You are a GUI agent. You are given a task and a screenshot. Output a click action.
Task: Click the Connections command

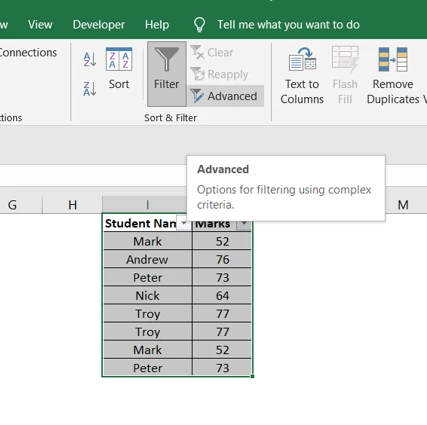28,52
